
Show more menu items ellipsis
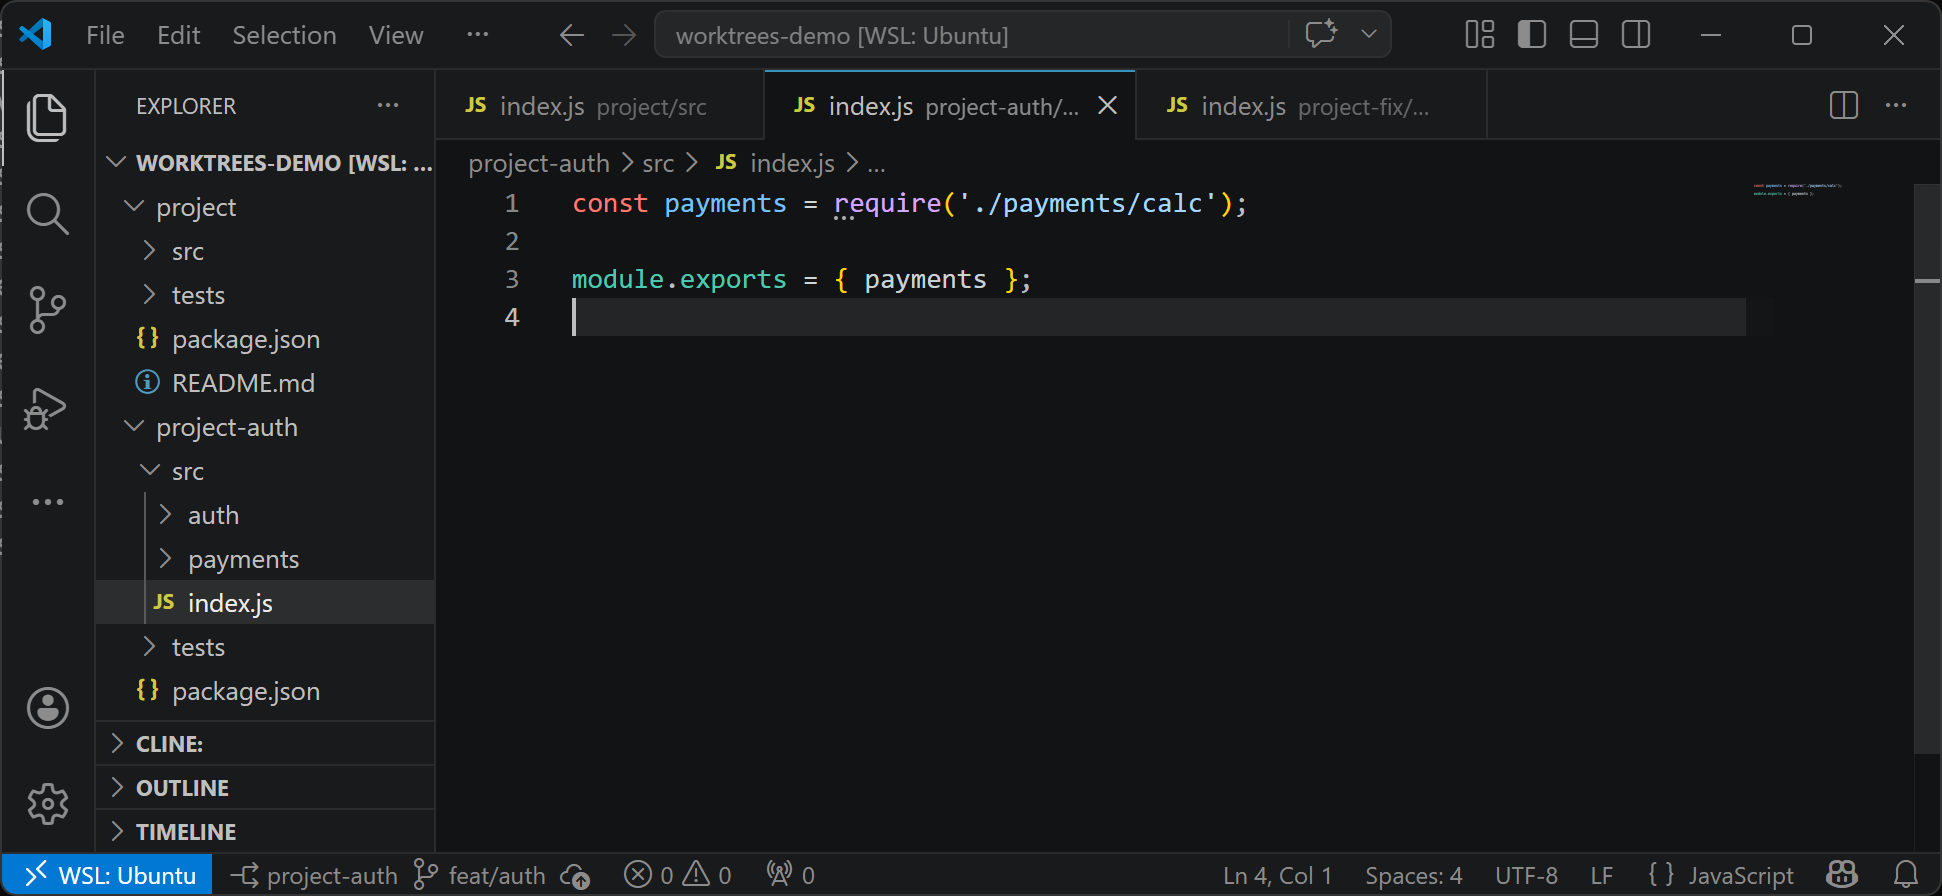pos(478,35)
